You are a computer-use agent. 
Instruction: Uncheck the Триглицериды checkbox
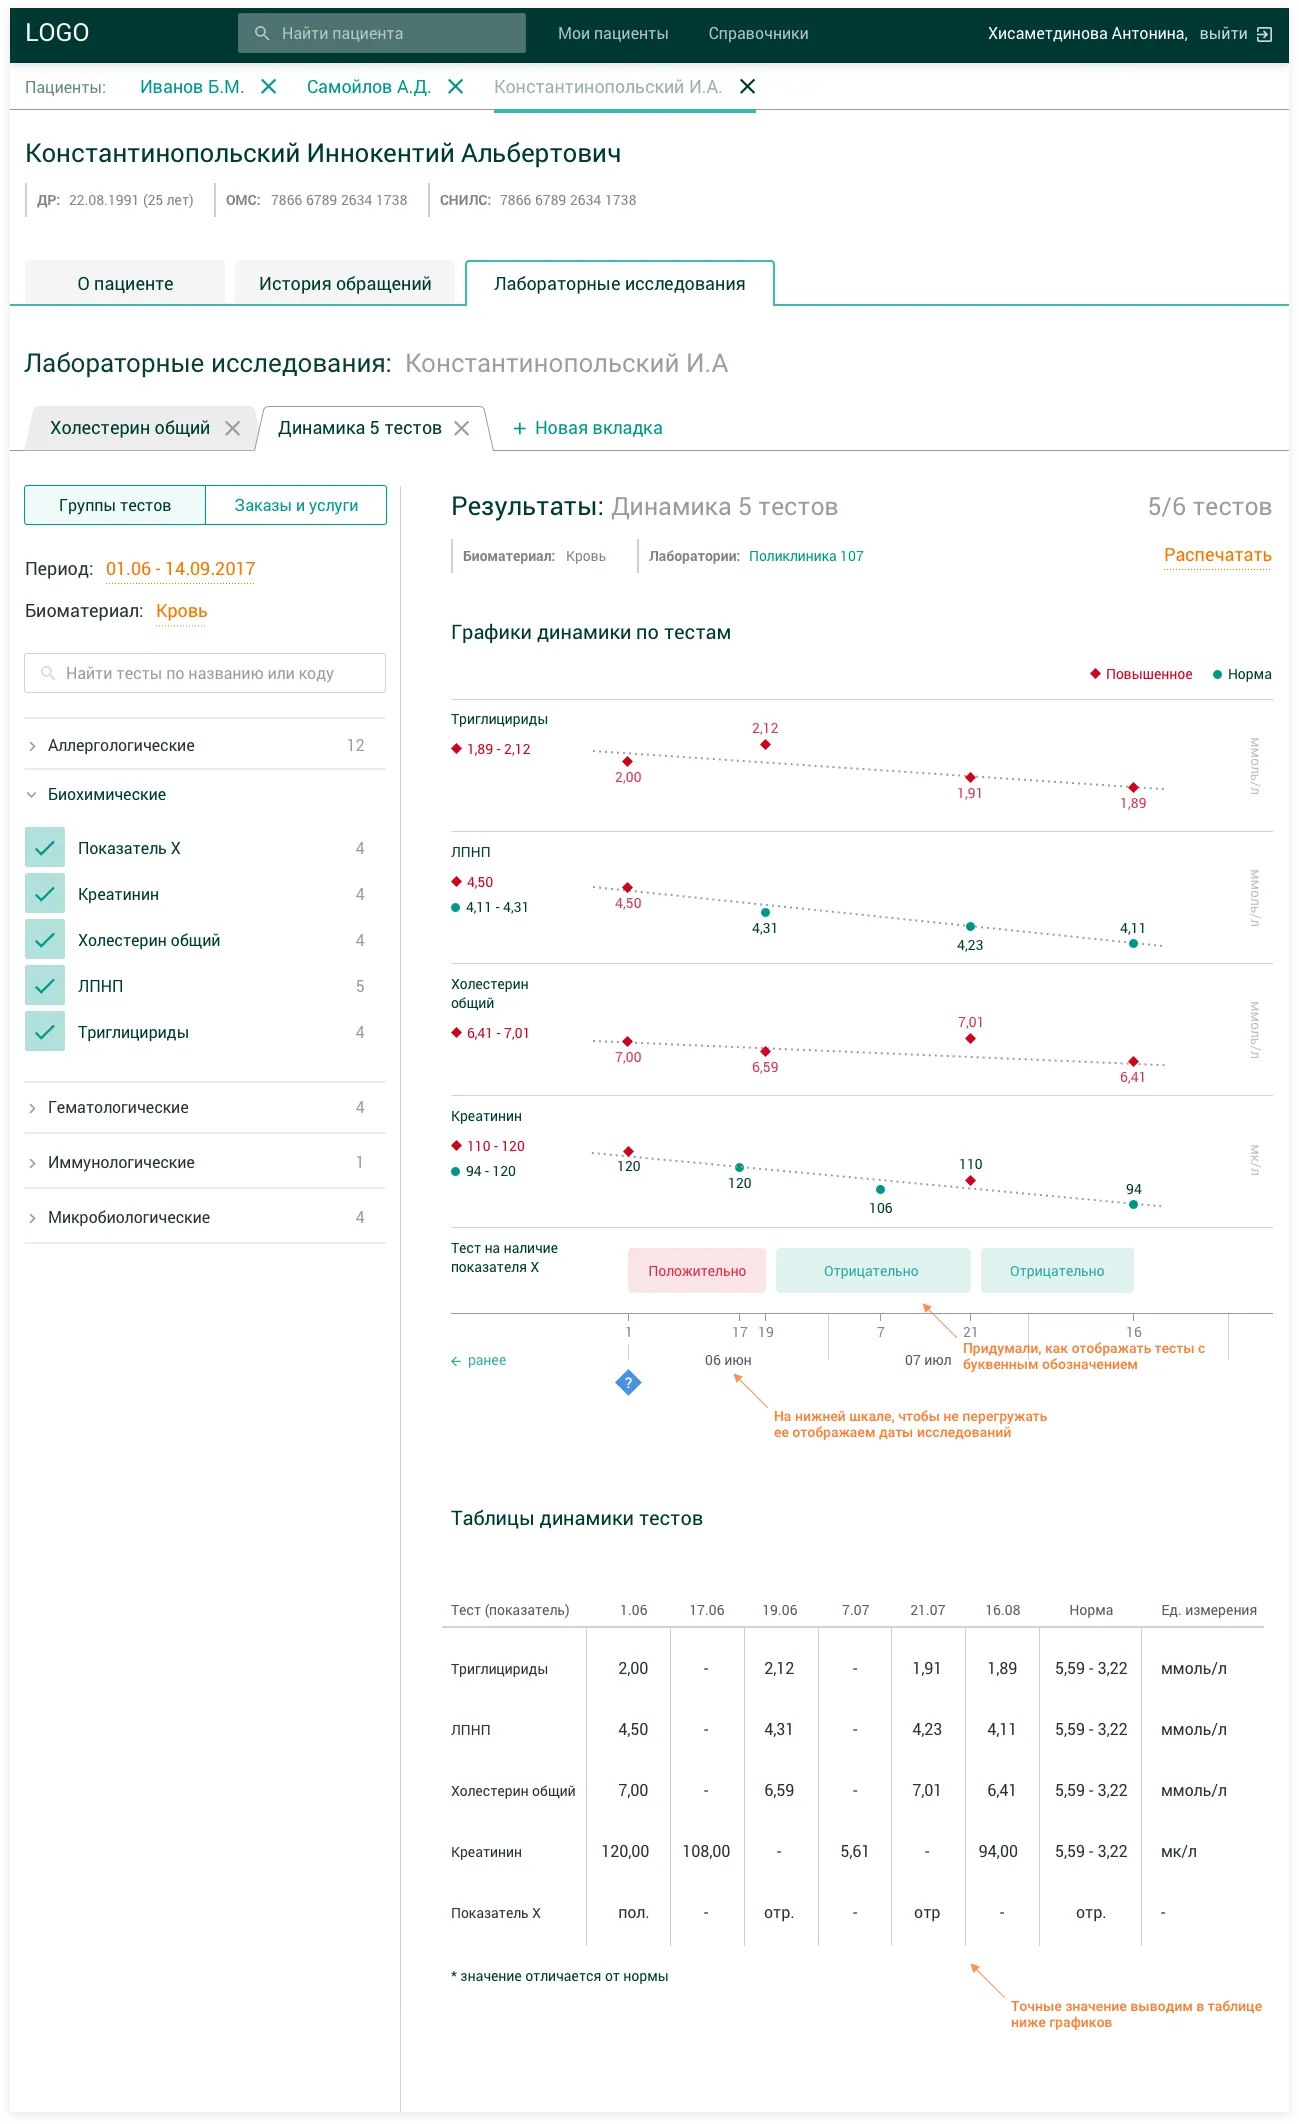(x=45, y=1031)
